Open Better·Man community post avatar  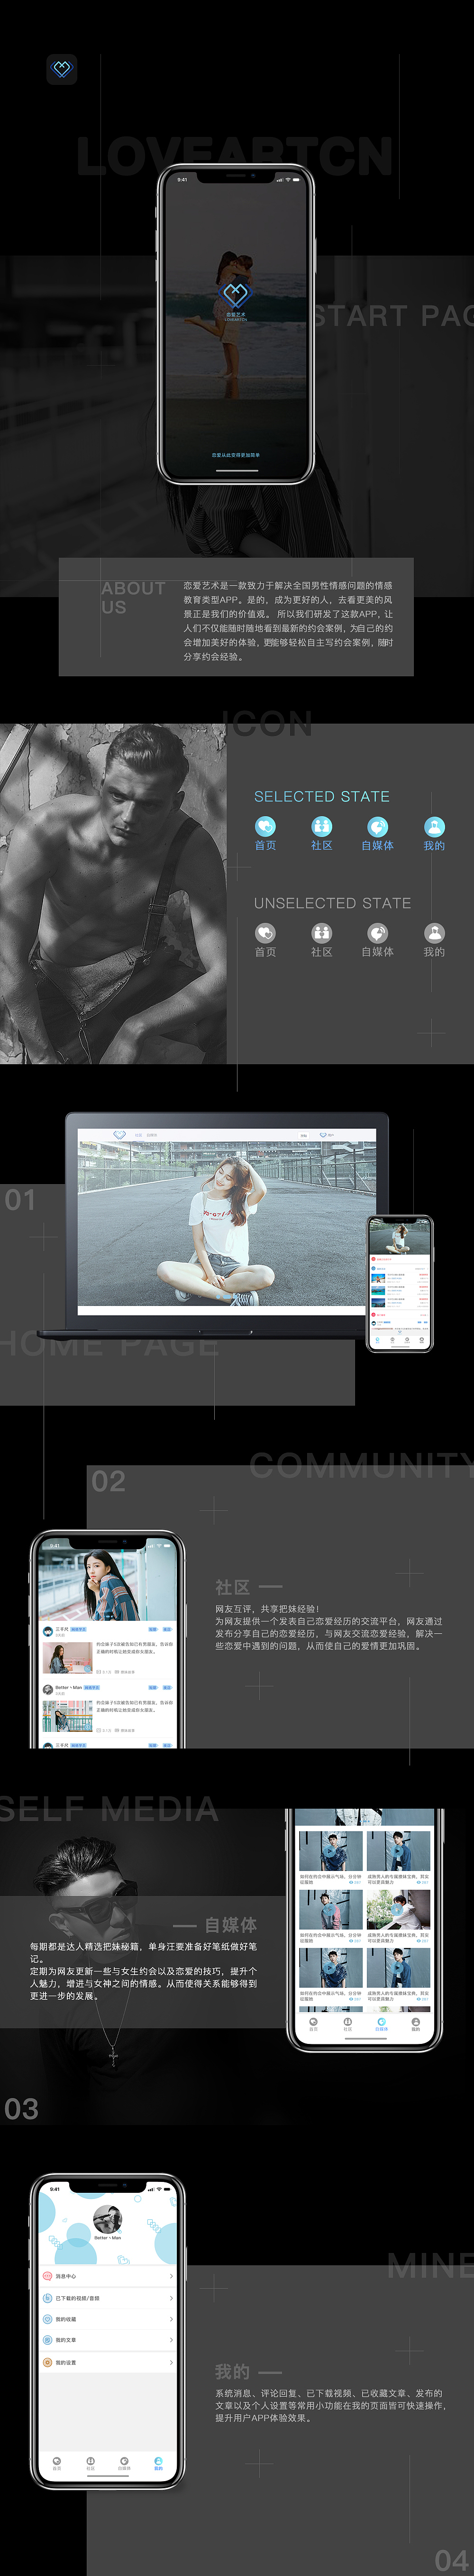click(x=48, y=1689)
